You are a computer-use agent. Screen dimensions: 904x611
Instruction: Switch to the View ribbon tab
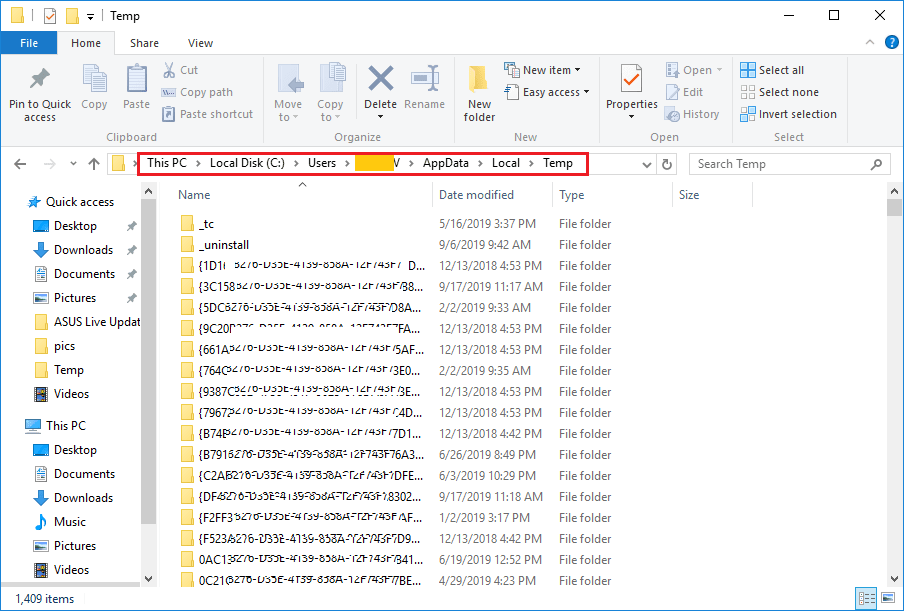coord(200,43)
